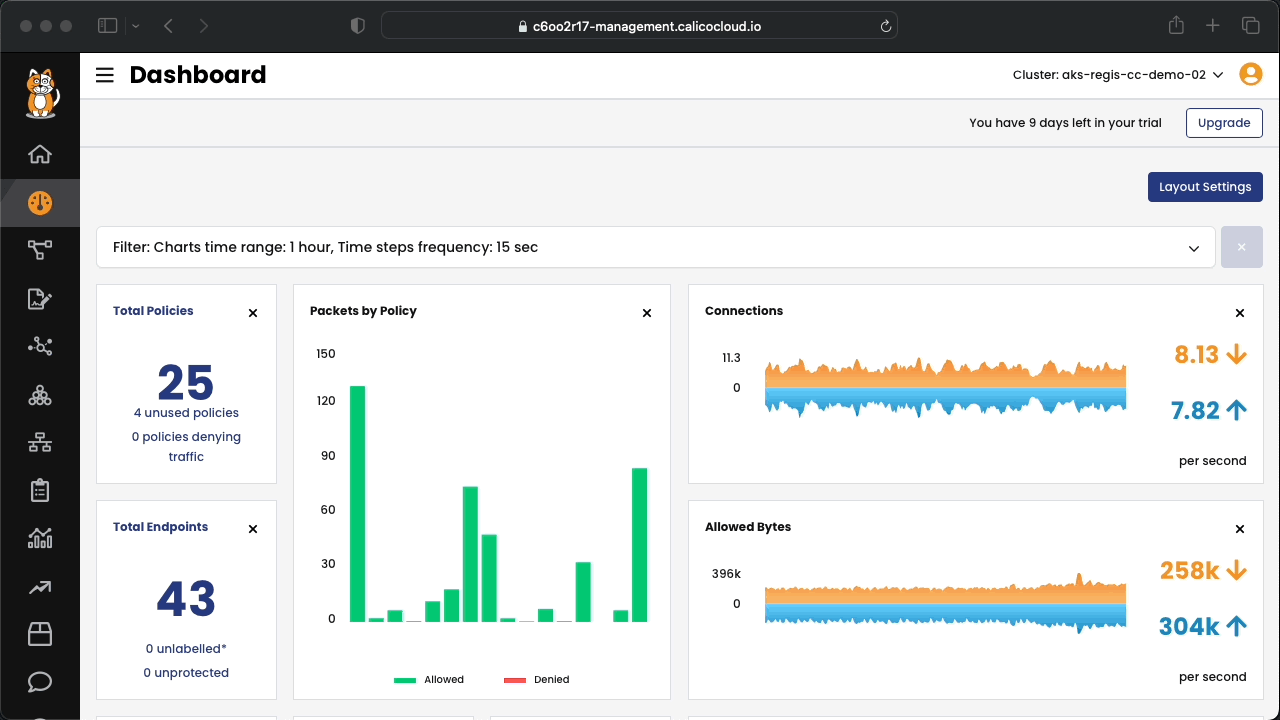Open Layout Settings
The image size is (1280, 720).
click(x=1205, y=187)
